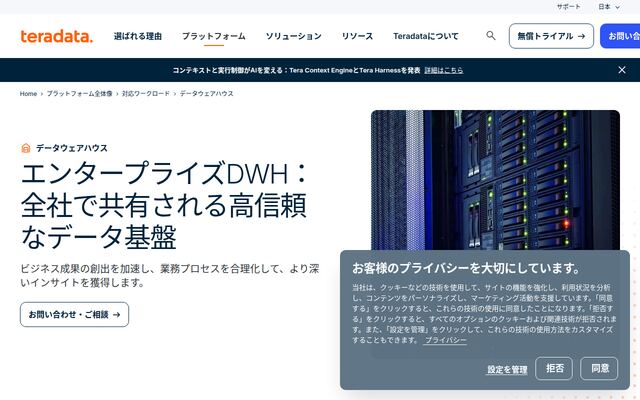Open the プラットフォーム menu
This screenshot has height=400, width=640.
coord(214,36)
